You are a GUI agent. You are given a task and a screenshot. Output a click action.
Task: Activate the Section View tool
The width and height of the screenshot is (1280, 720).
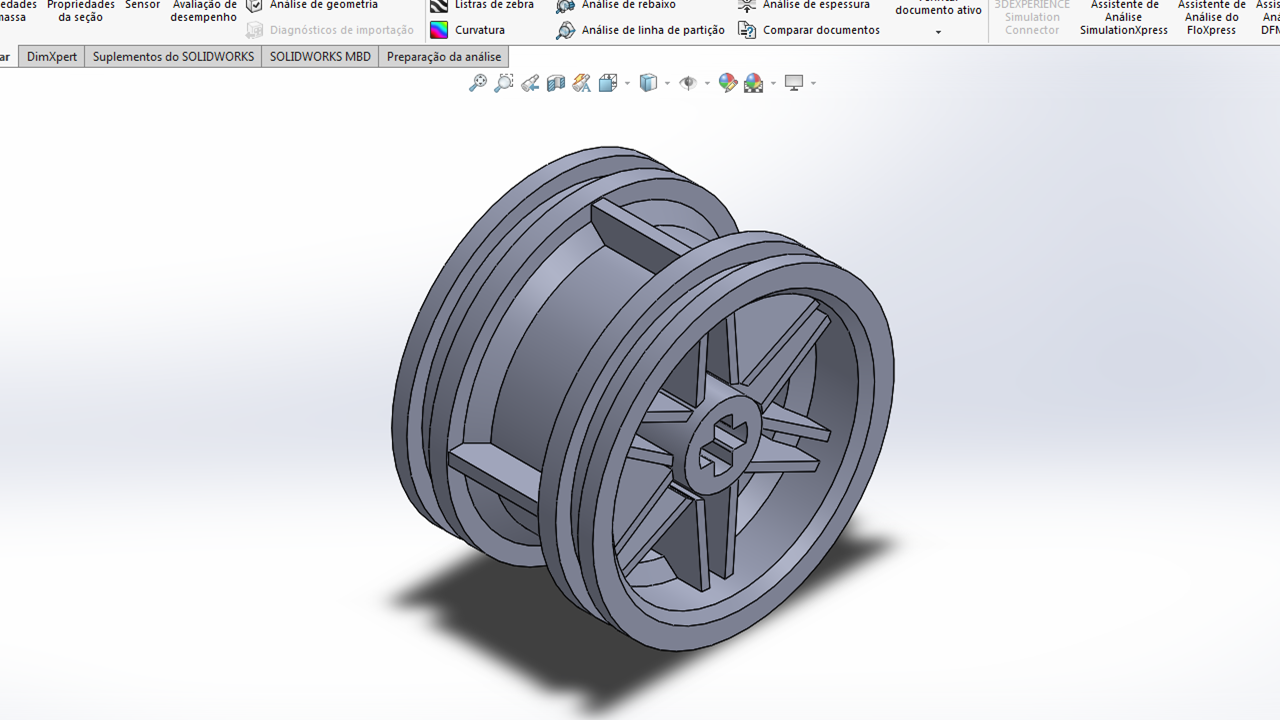(556, 83)
